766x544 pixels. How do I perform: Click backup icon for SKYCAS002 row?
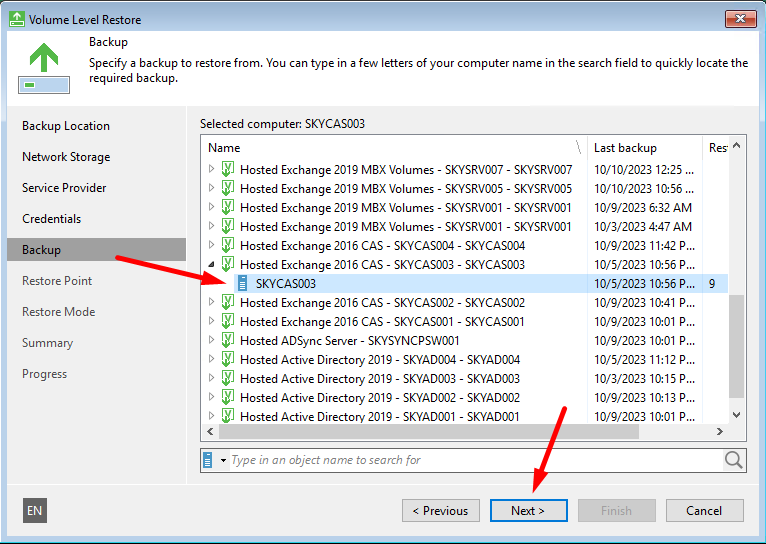click(x=228, y=303)
